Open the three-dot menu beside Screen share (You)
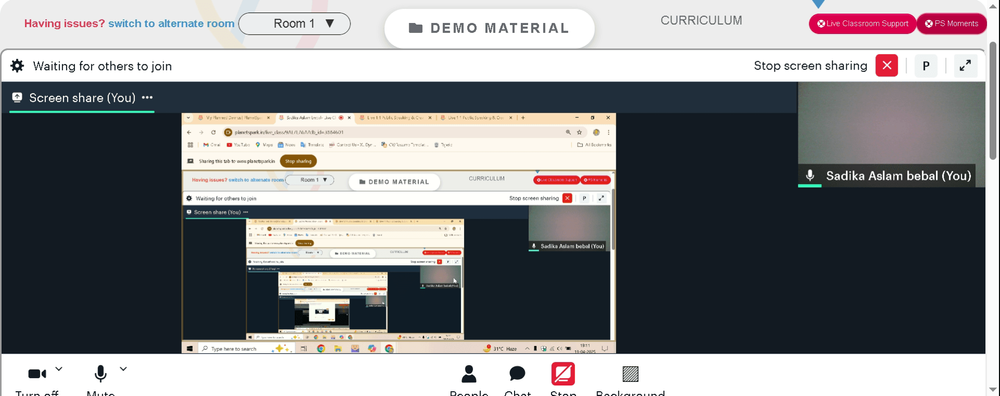This screenshot has width=1000, height=396. tap(147, 98)
